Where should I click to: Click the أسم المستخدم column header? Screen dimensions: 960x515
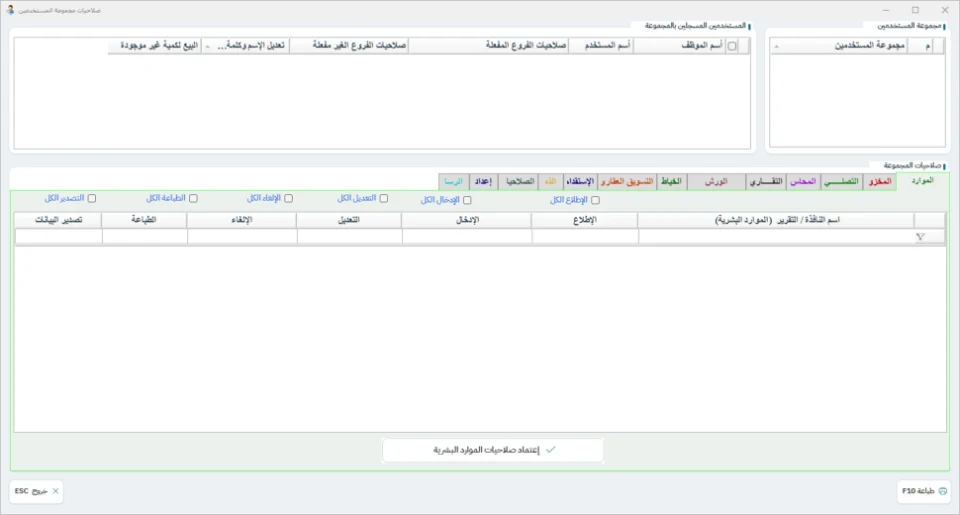click(x=601, y=46)
